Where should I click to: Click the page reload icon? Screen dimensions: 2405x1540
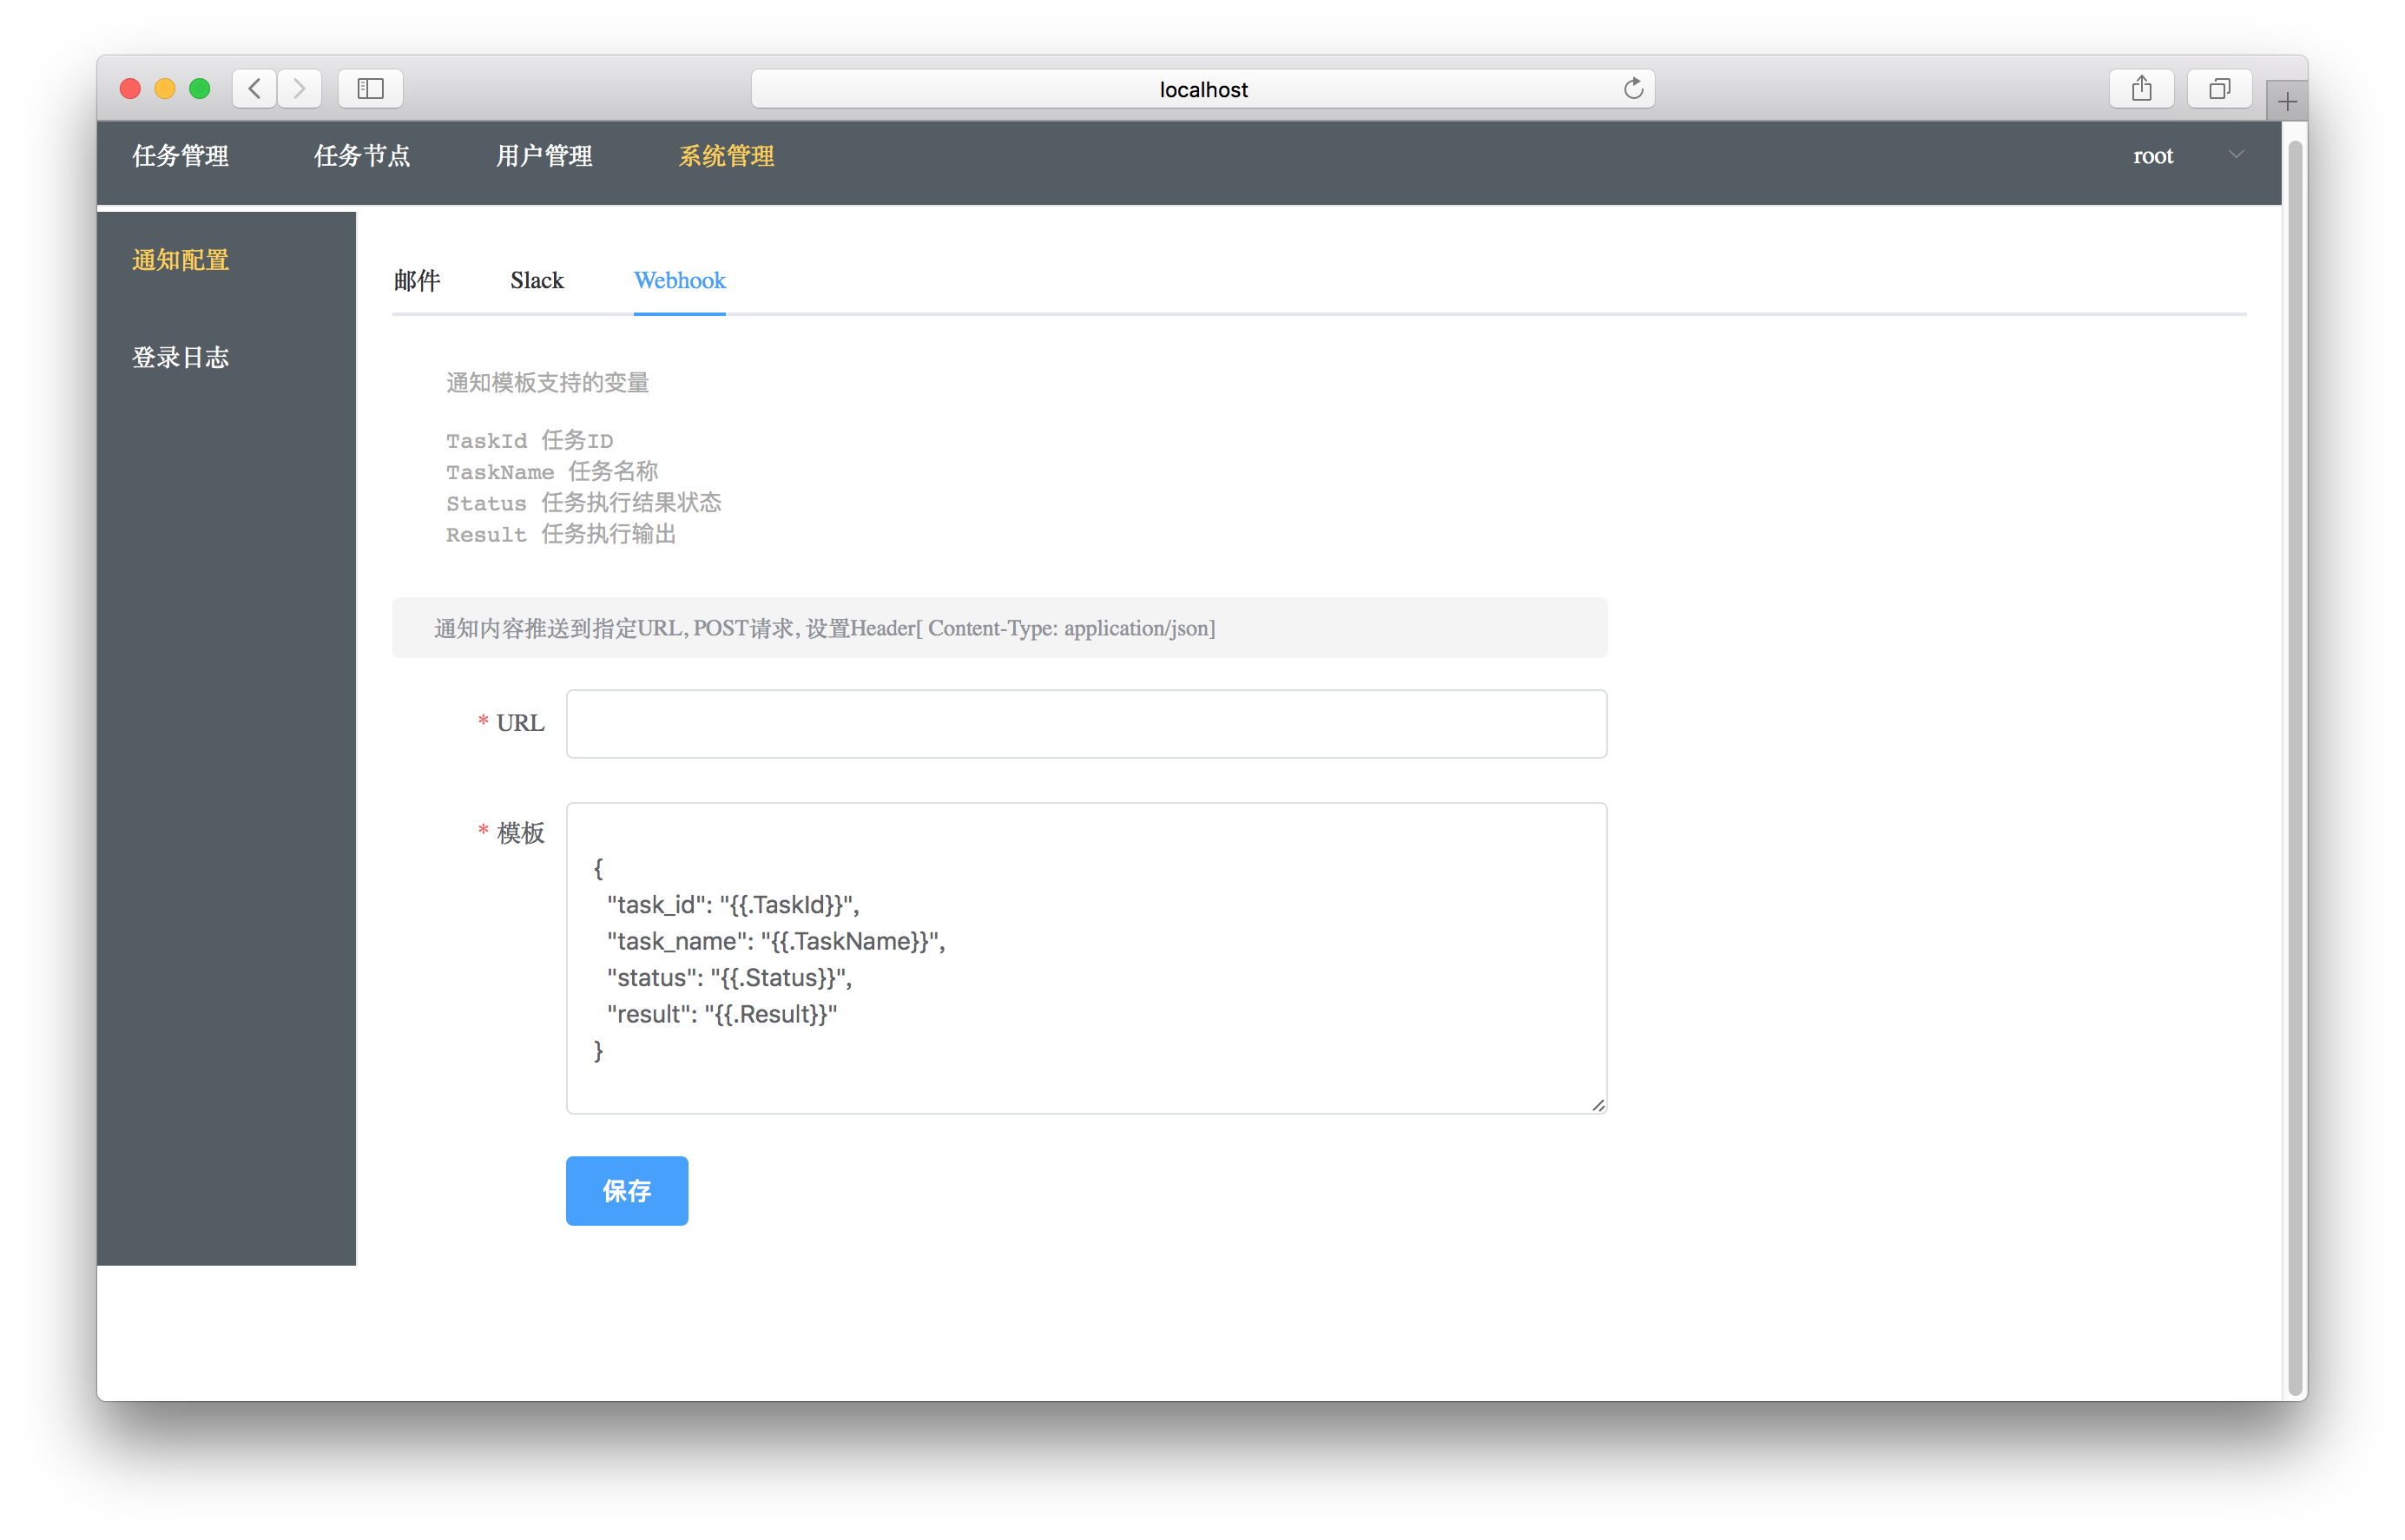[1633, 89]
